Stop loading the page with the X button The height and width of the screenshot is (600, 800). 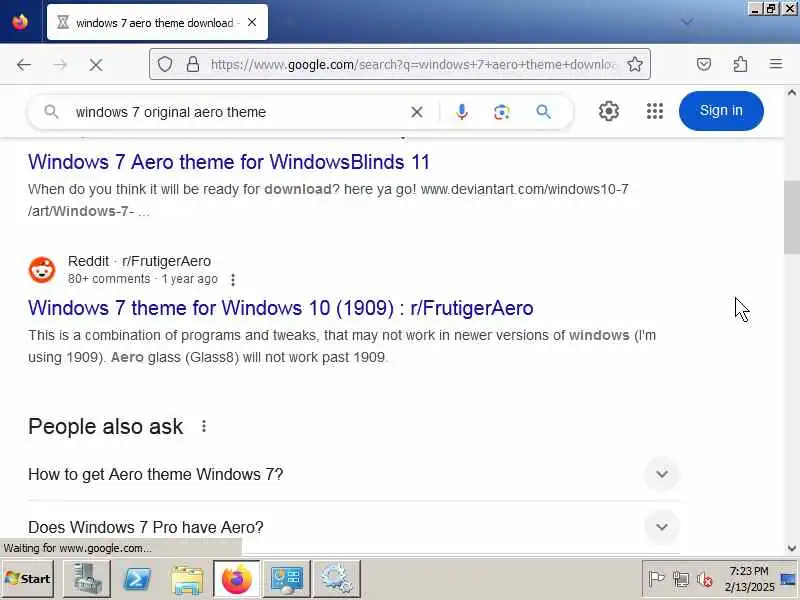click(95, 65)
